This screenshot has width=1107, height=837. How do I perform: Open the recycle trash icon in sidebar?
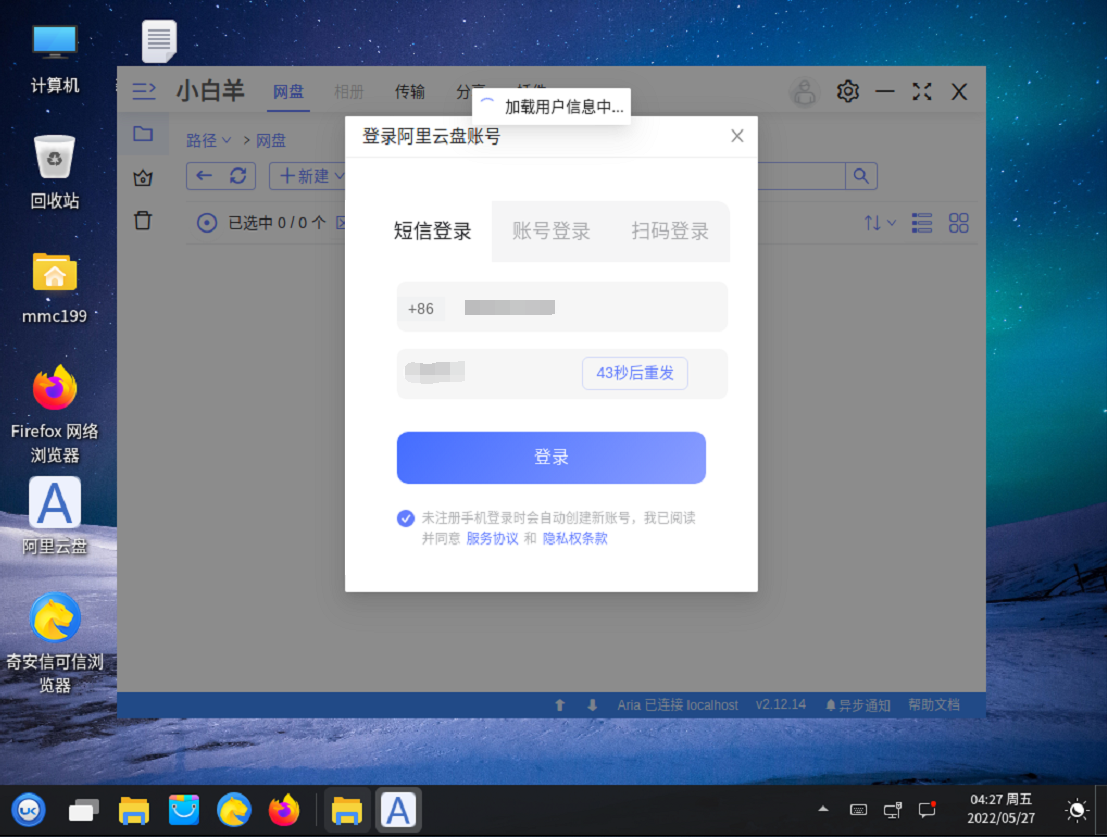[143, 221]
